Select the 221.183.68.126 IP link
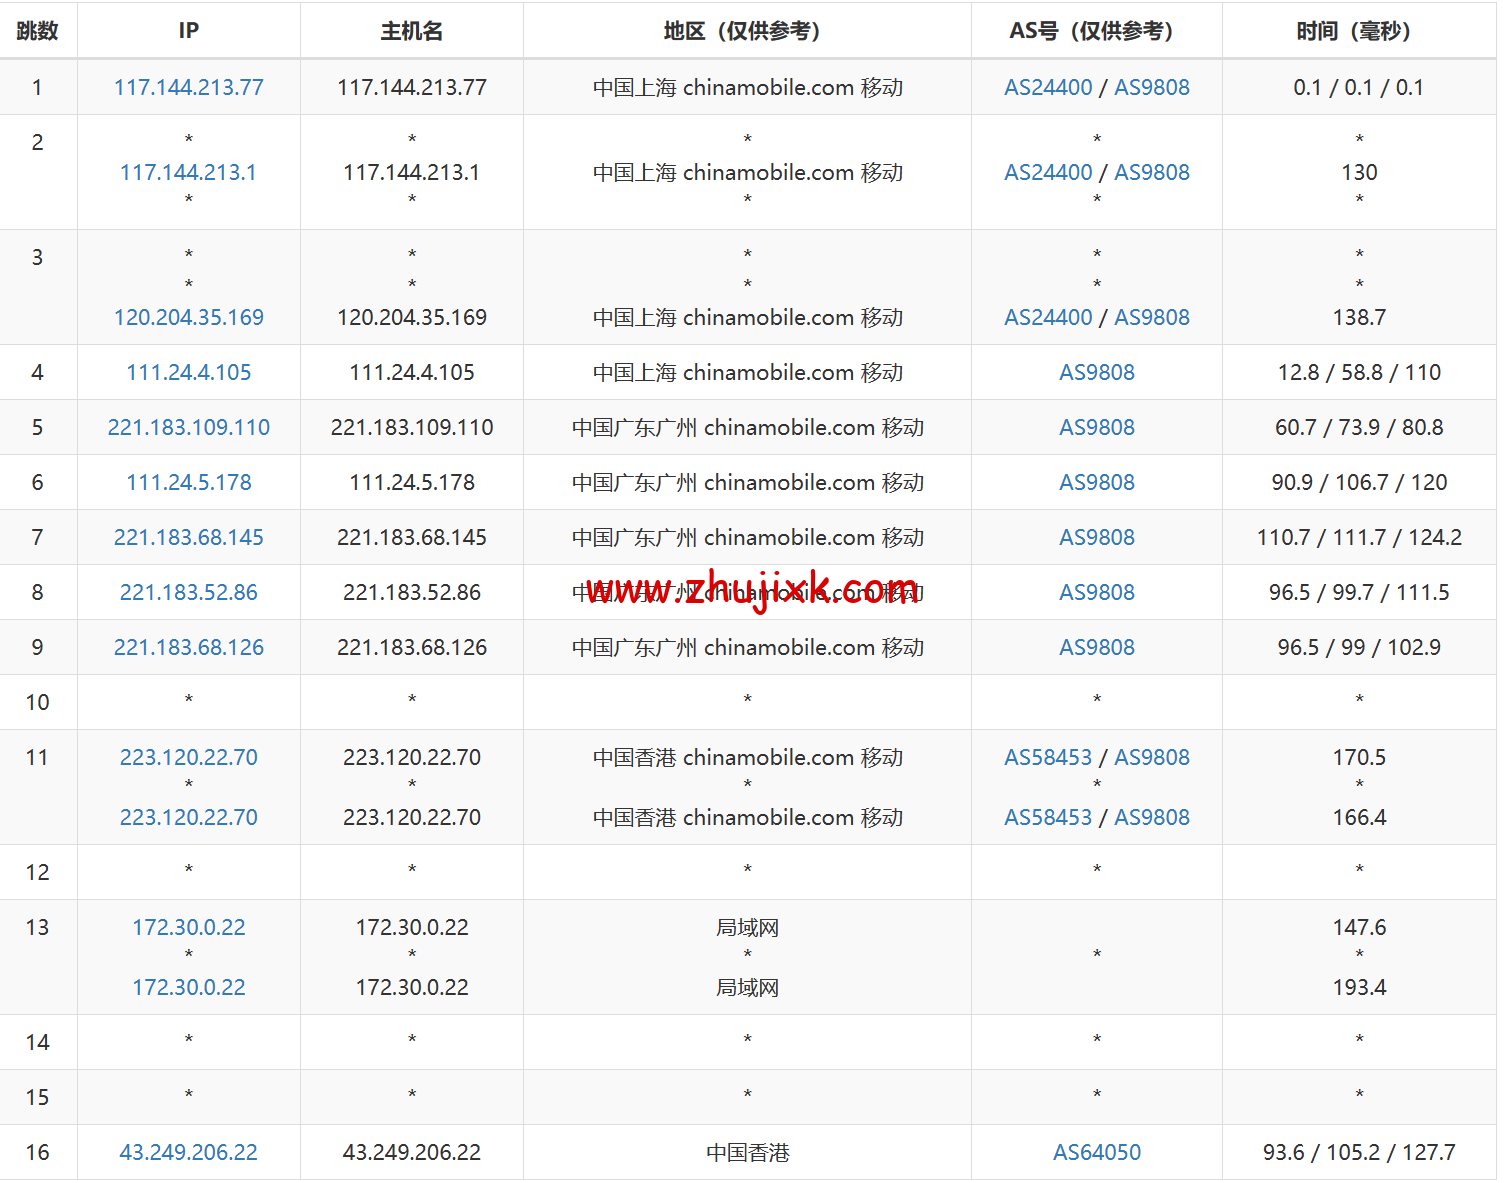 pyautogui.click(x=188, y=647)
